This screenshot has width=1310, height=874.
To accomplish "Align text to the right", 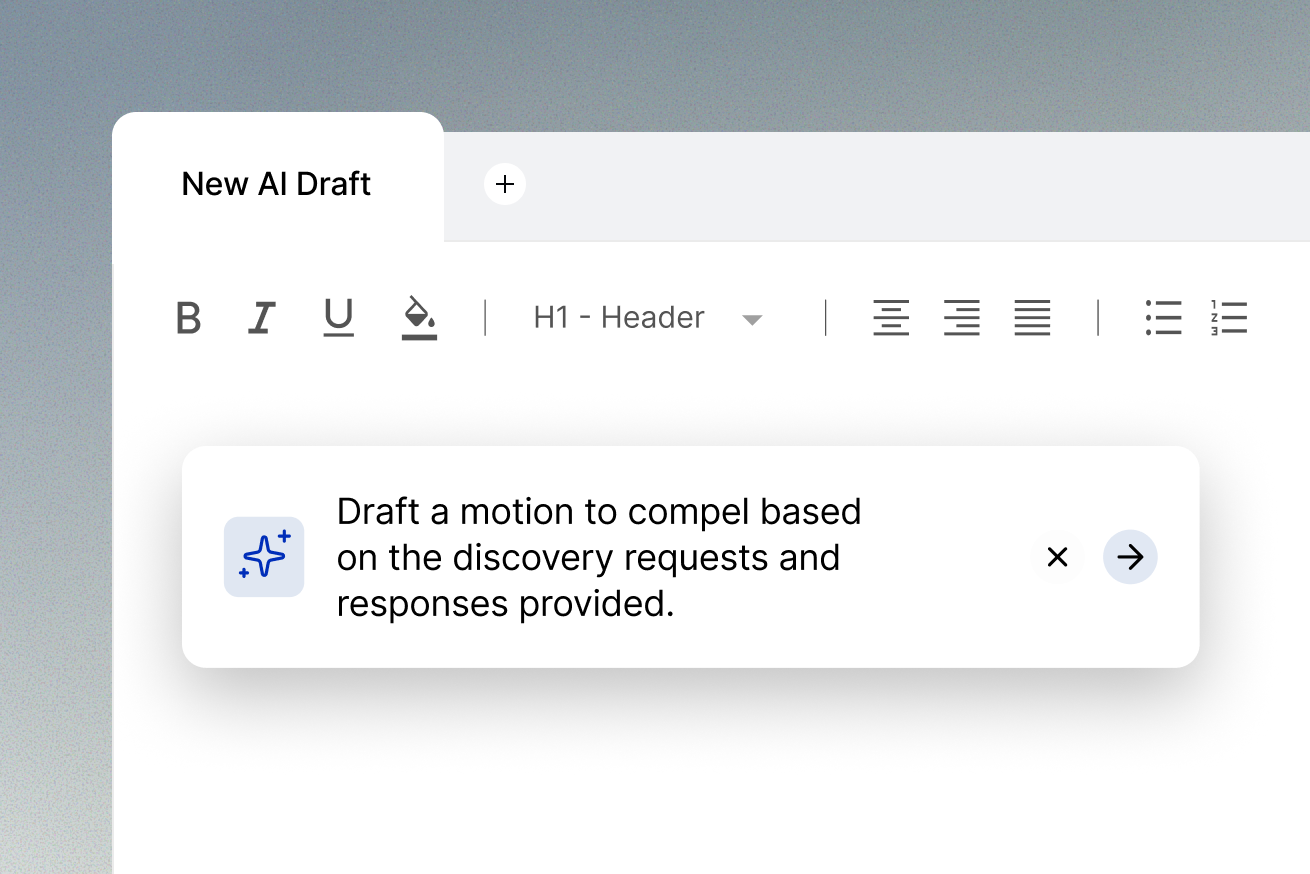I will point(961,318).
